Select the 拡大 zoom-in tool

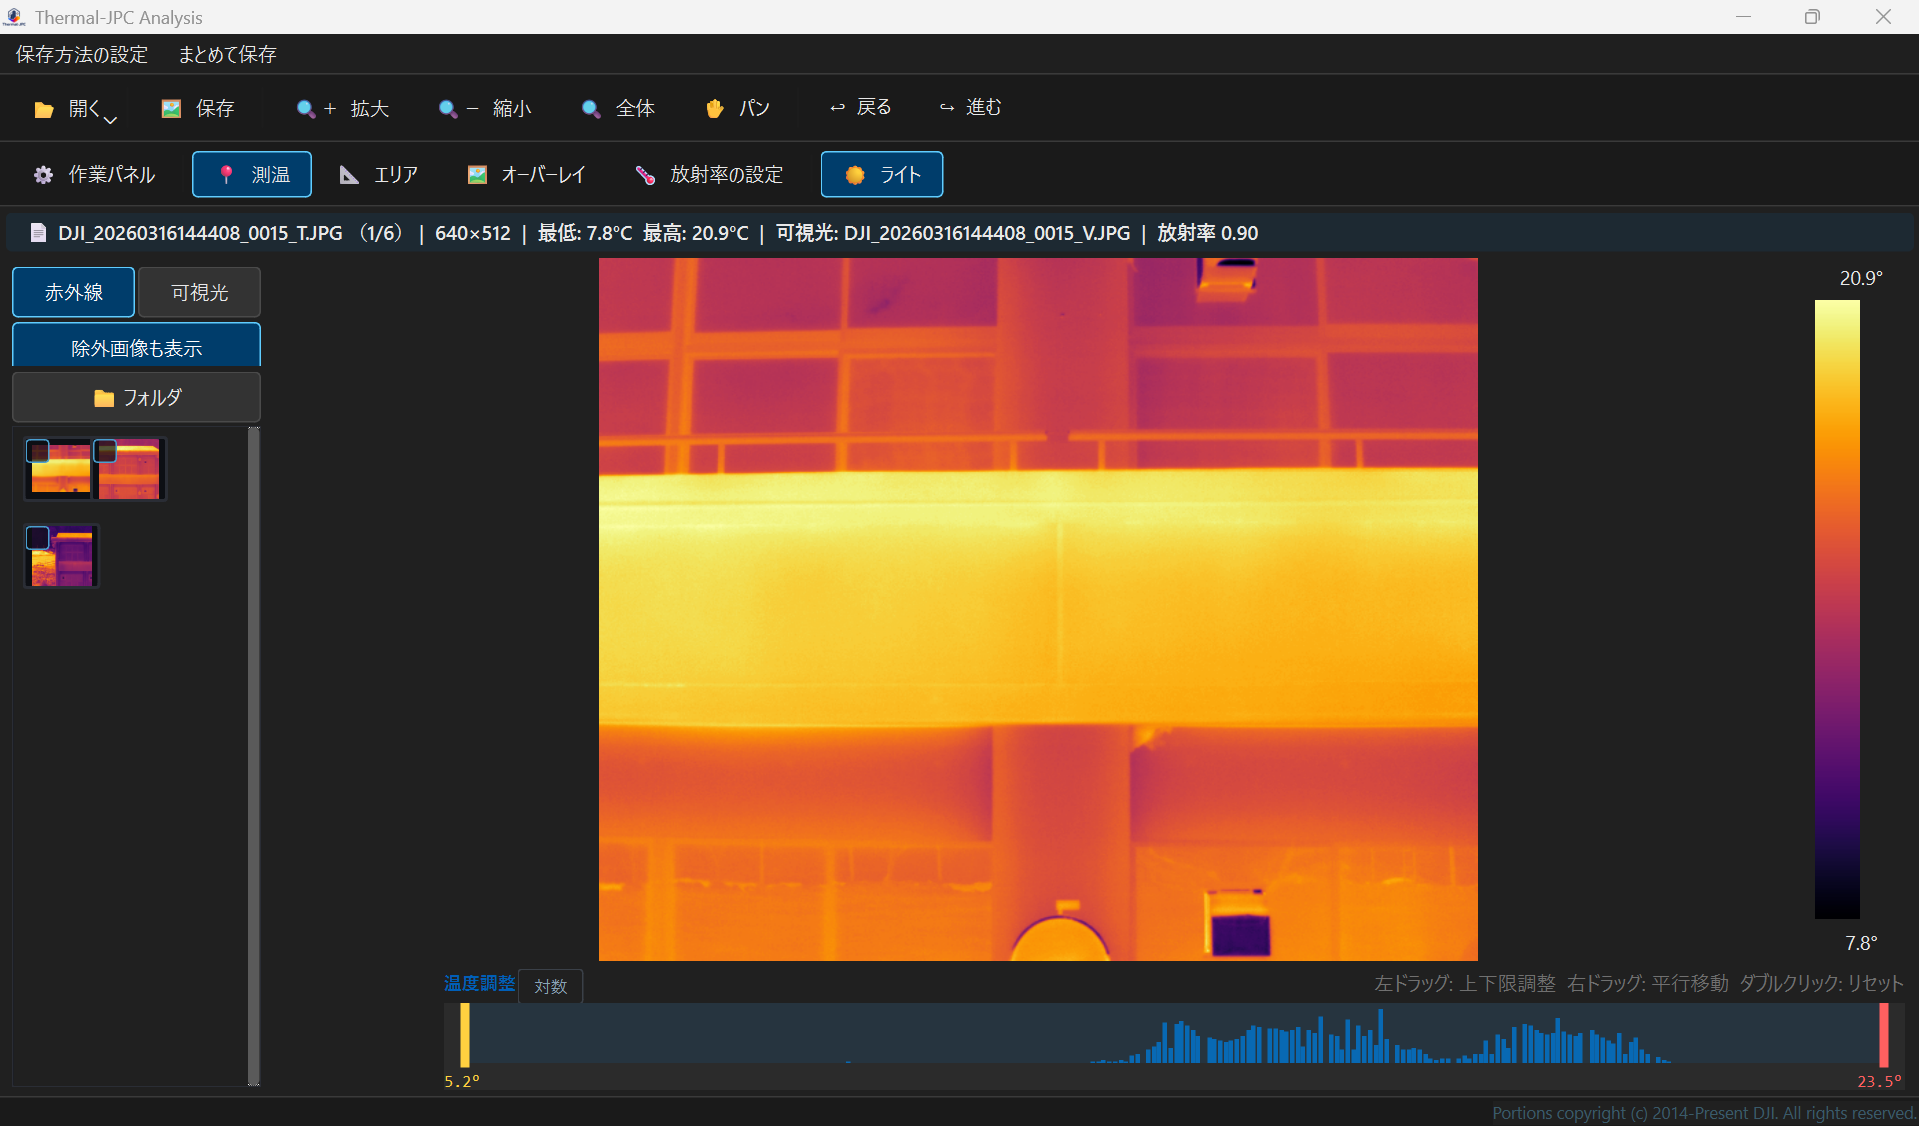tap(342, 108)
